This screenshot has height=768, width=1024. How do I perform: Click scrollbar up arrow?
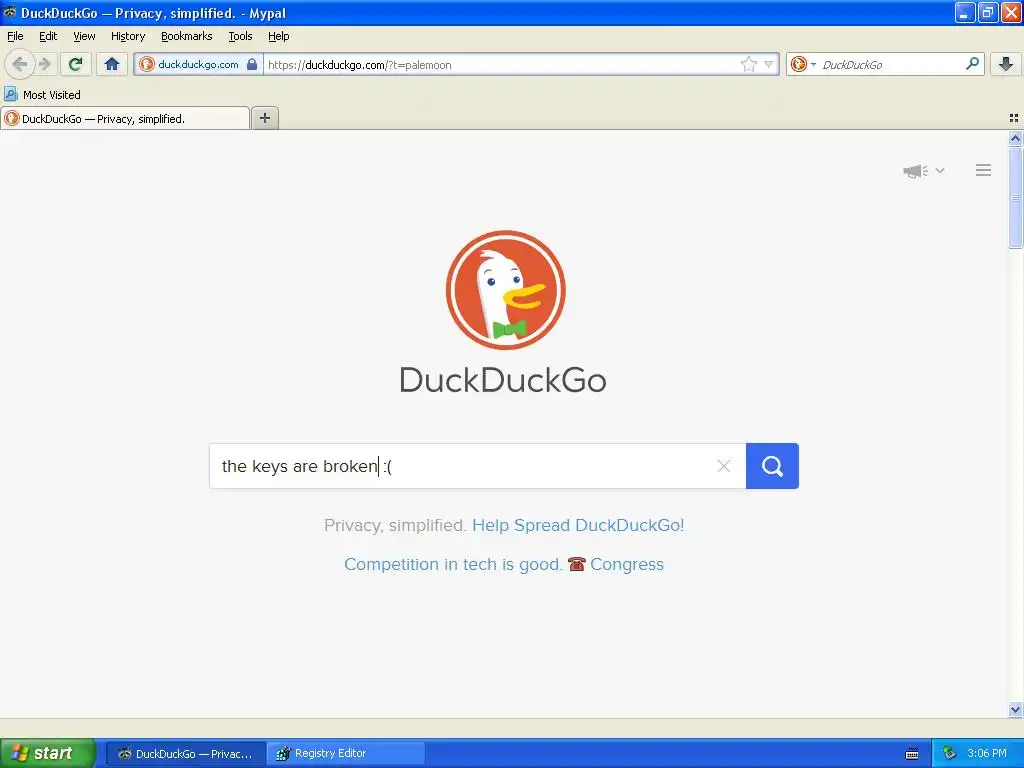tap(1015, 138)
